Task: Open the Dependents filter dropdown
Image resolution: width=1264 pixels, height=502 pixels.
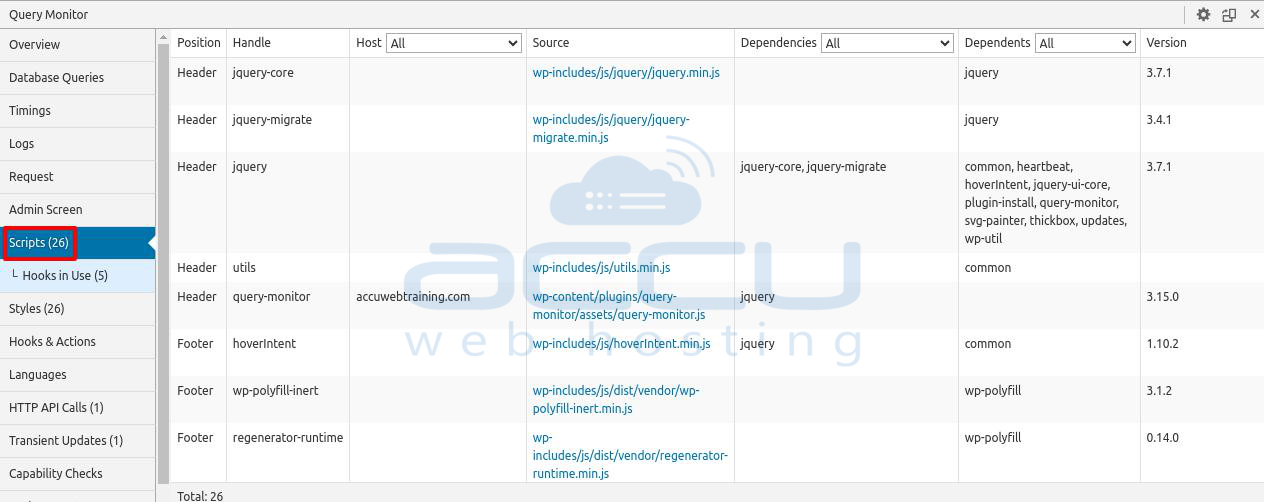Action: coord(1085,43)
